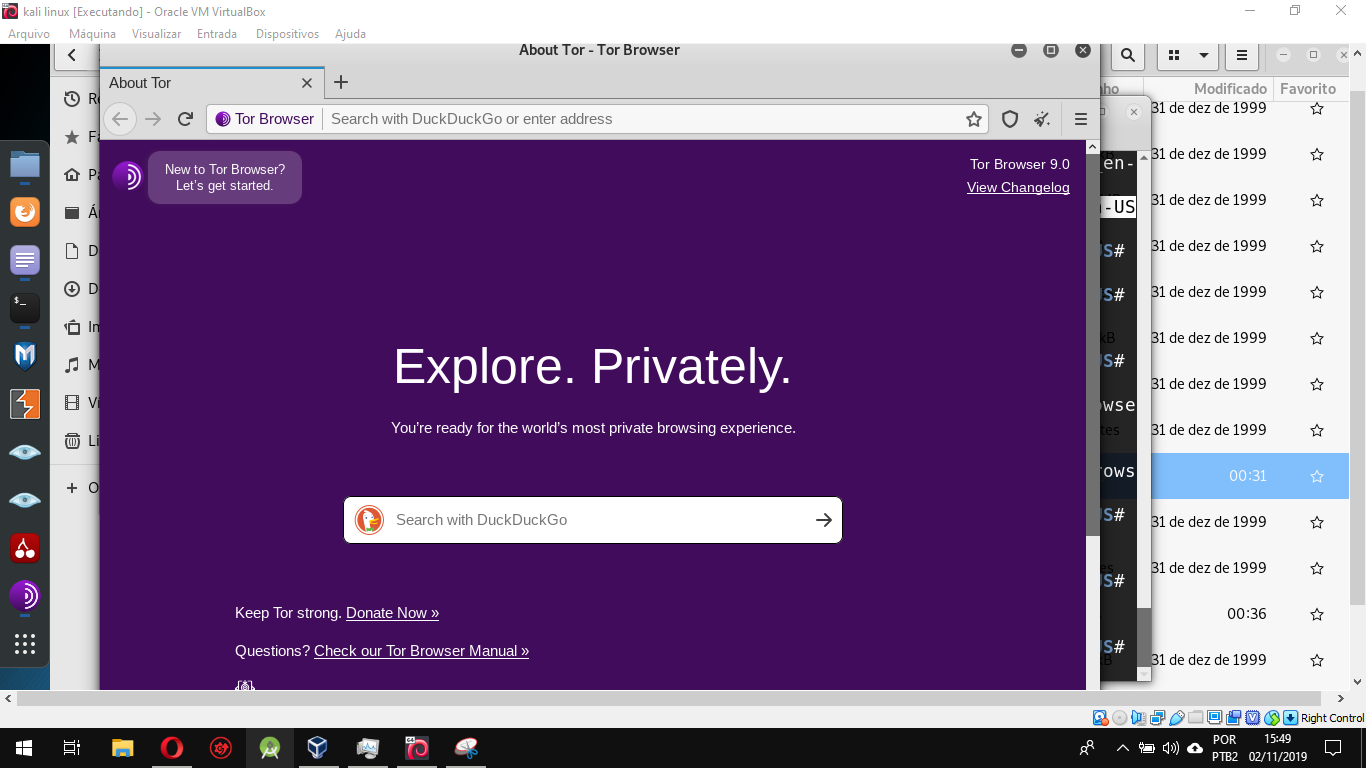Screen dimensions: 1366x768
Task: Open the Ajuda menu
Action: point(350,34)
